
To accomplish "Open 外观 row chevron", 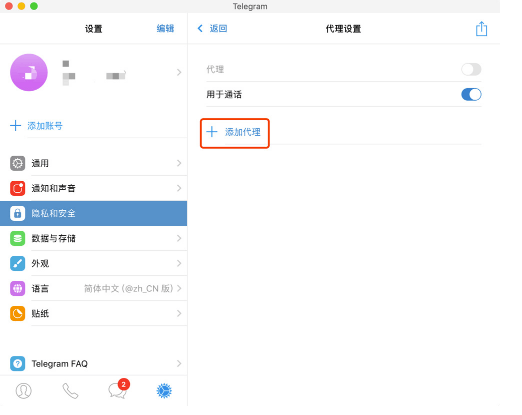I will click(x=179, y=263).
